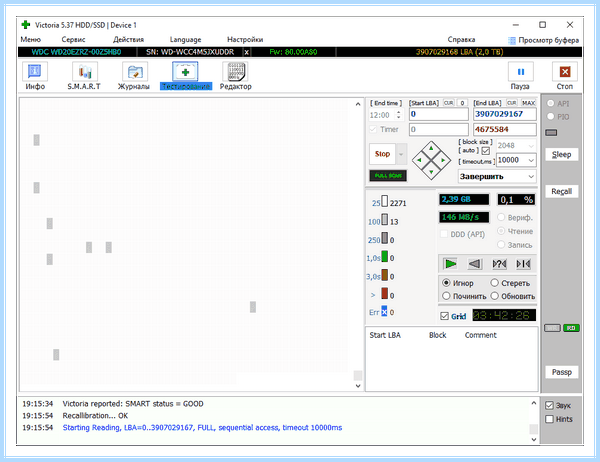The height and width of the screenshot is (462, 600).
Task: Select the Стереть radio button
Action: coord(494,283)
